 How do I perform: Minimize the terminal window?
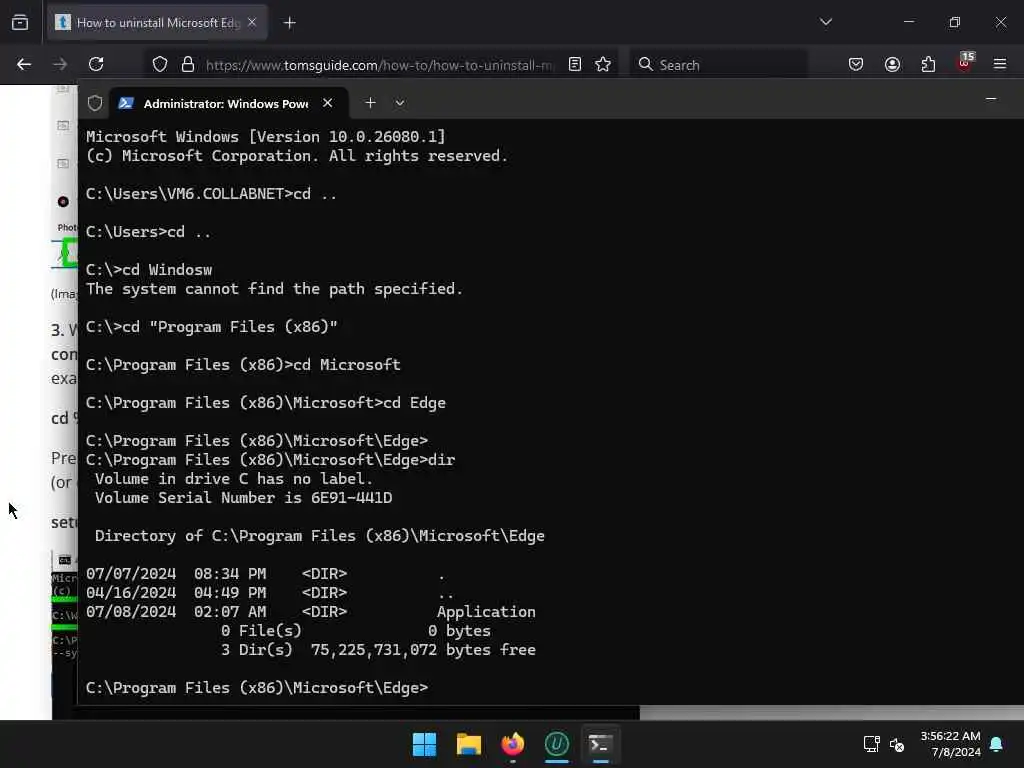coord(991,99)
